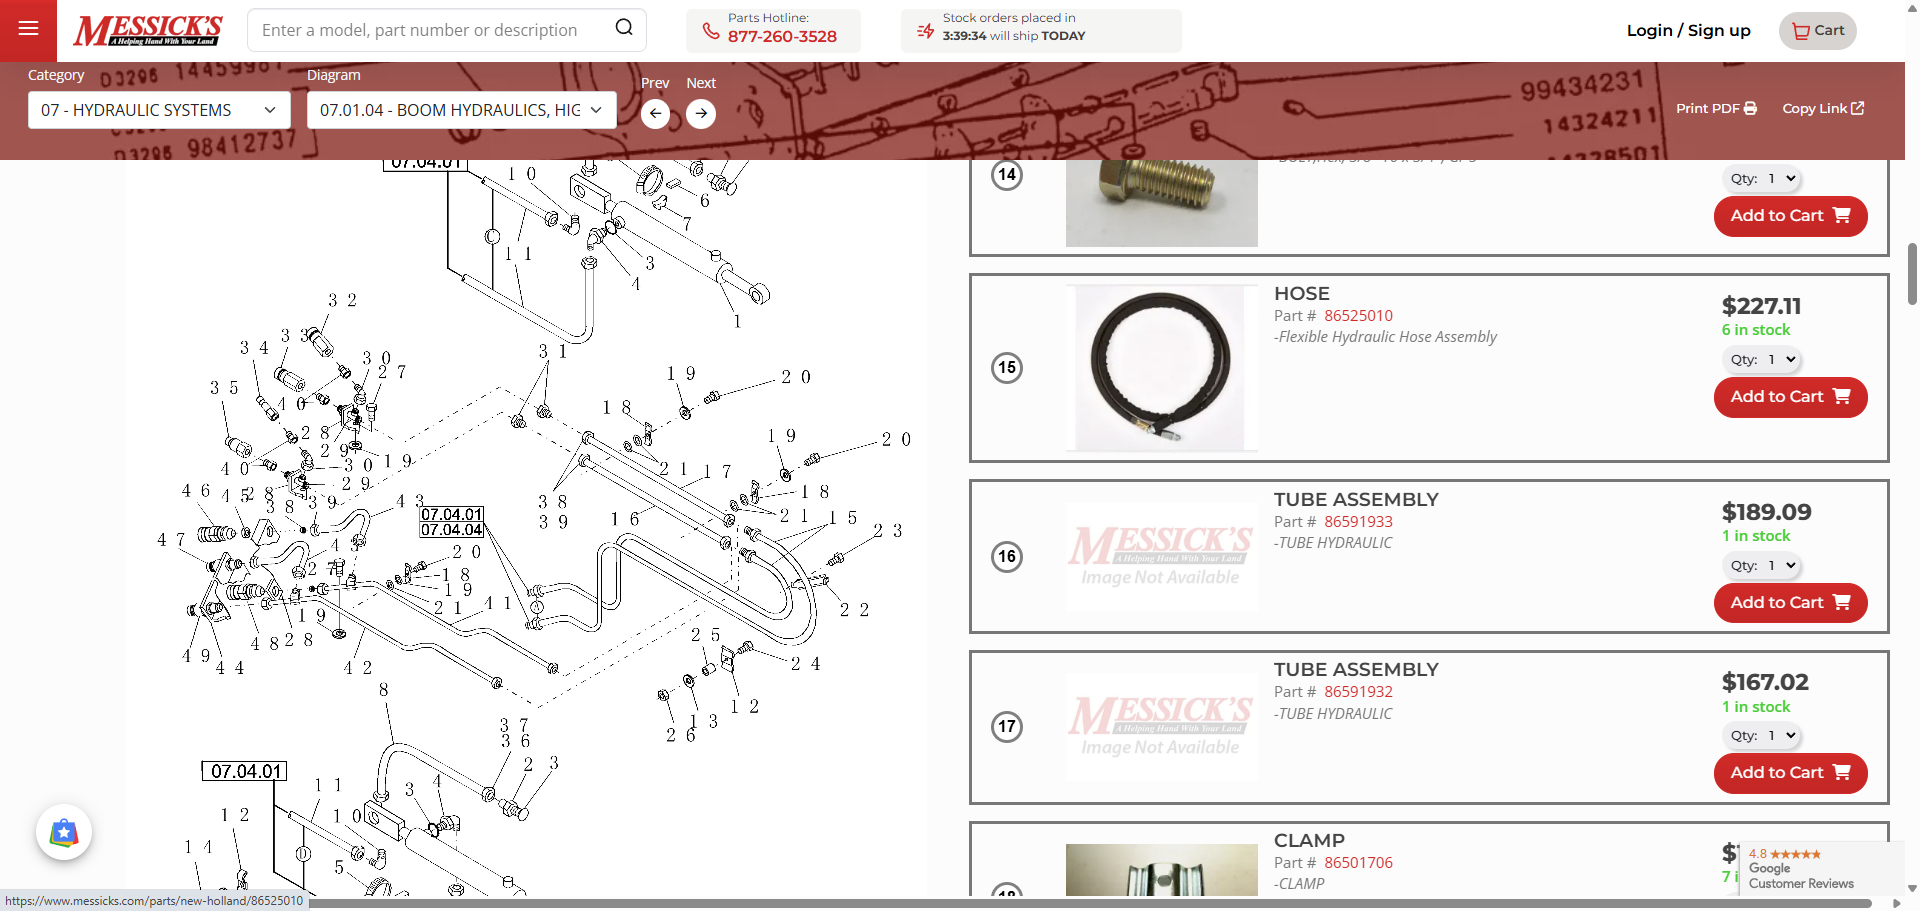Open the hose product photo
Viewport: 1920px width, 911px height.
1161,368
